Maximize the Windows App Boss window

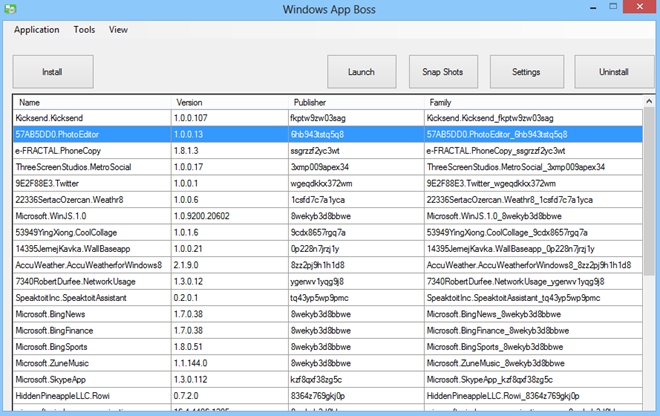[x=613, y=6]
